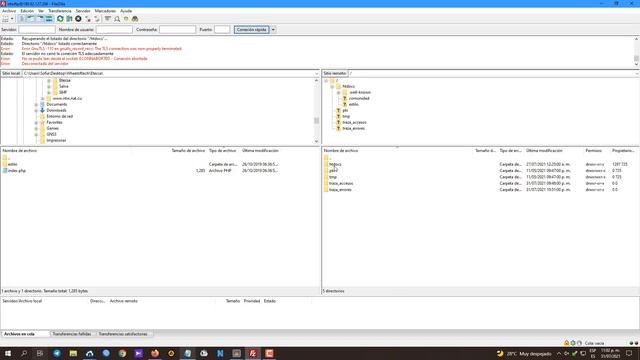Toggle the message log display
The width and height of the screenshot is (640, 360).
point(22,19)
